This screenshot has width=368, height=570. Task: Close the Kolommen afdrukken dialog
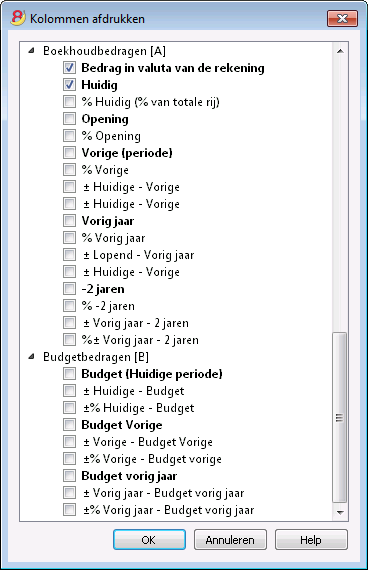tap(342, 19)
